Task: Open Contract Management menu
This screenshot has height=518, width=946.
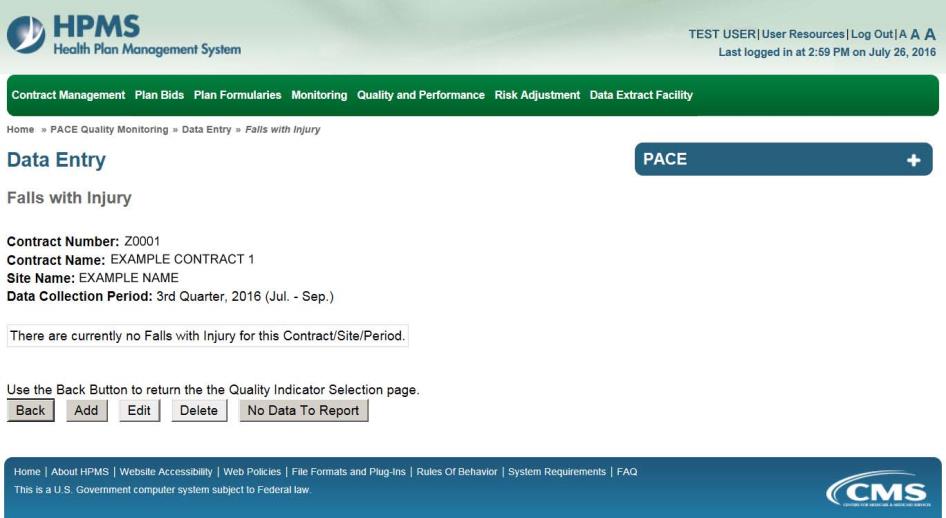Action: [68, 95]
